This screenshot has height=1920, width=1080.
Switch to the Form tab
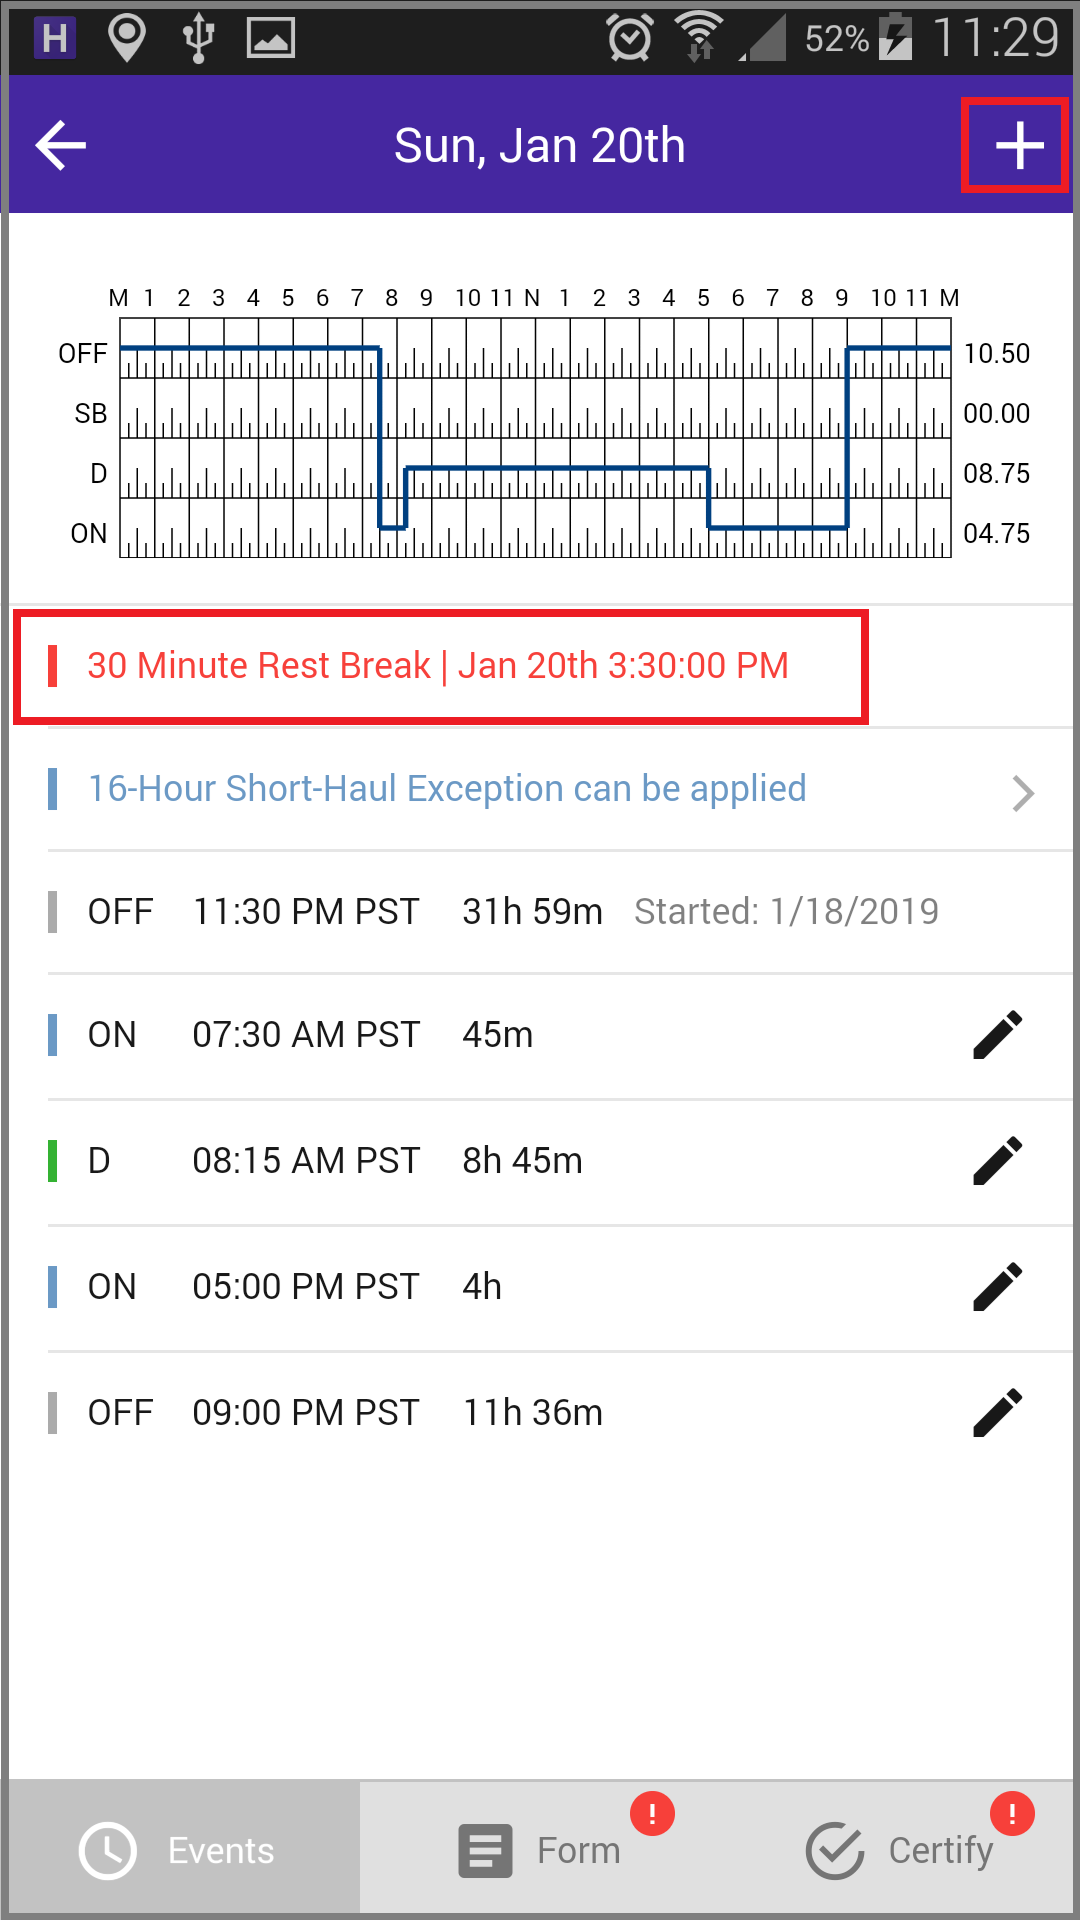point(540,1850)
